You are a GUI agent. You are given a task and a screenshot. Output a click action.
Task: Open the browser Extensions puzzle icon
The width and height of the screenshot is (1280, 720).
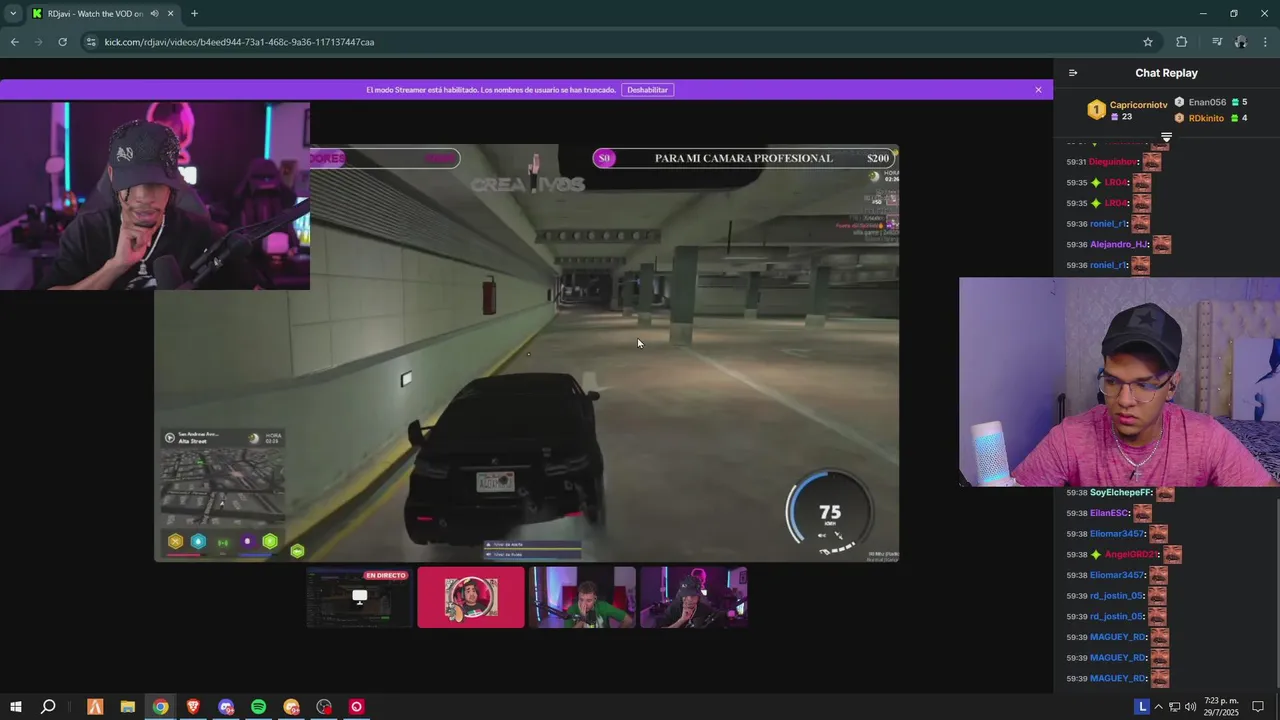coord(1182,42)
